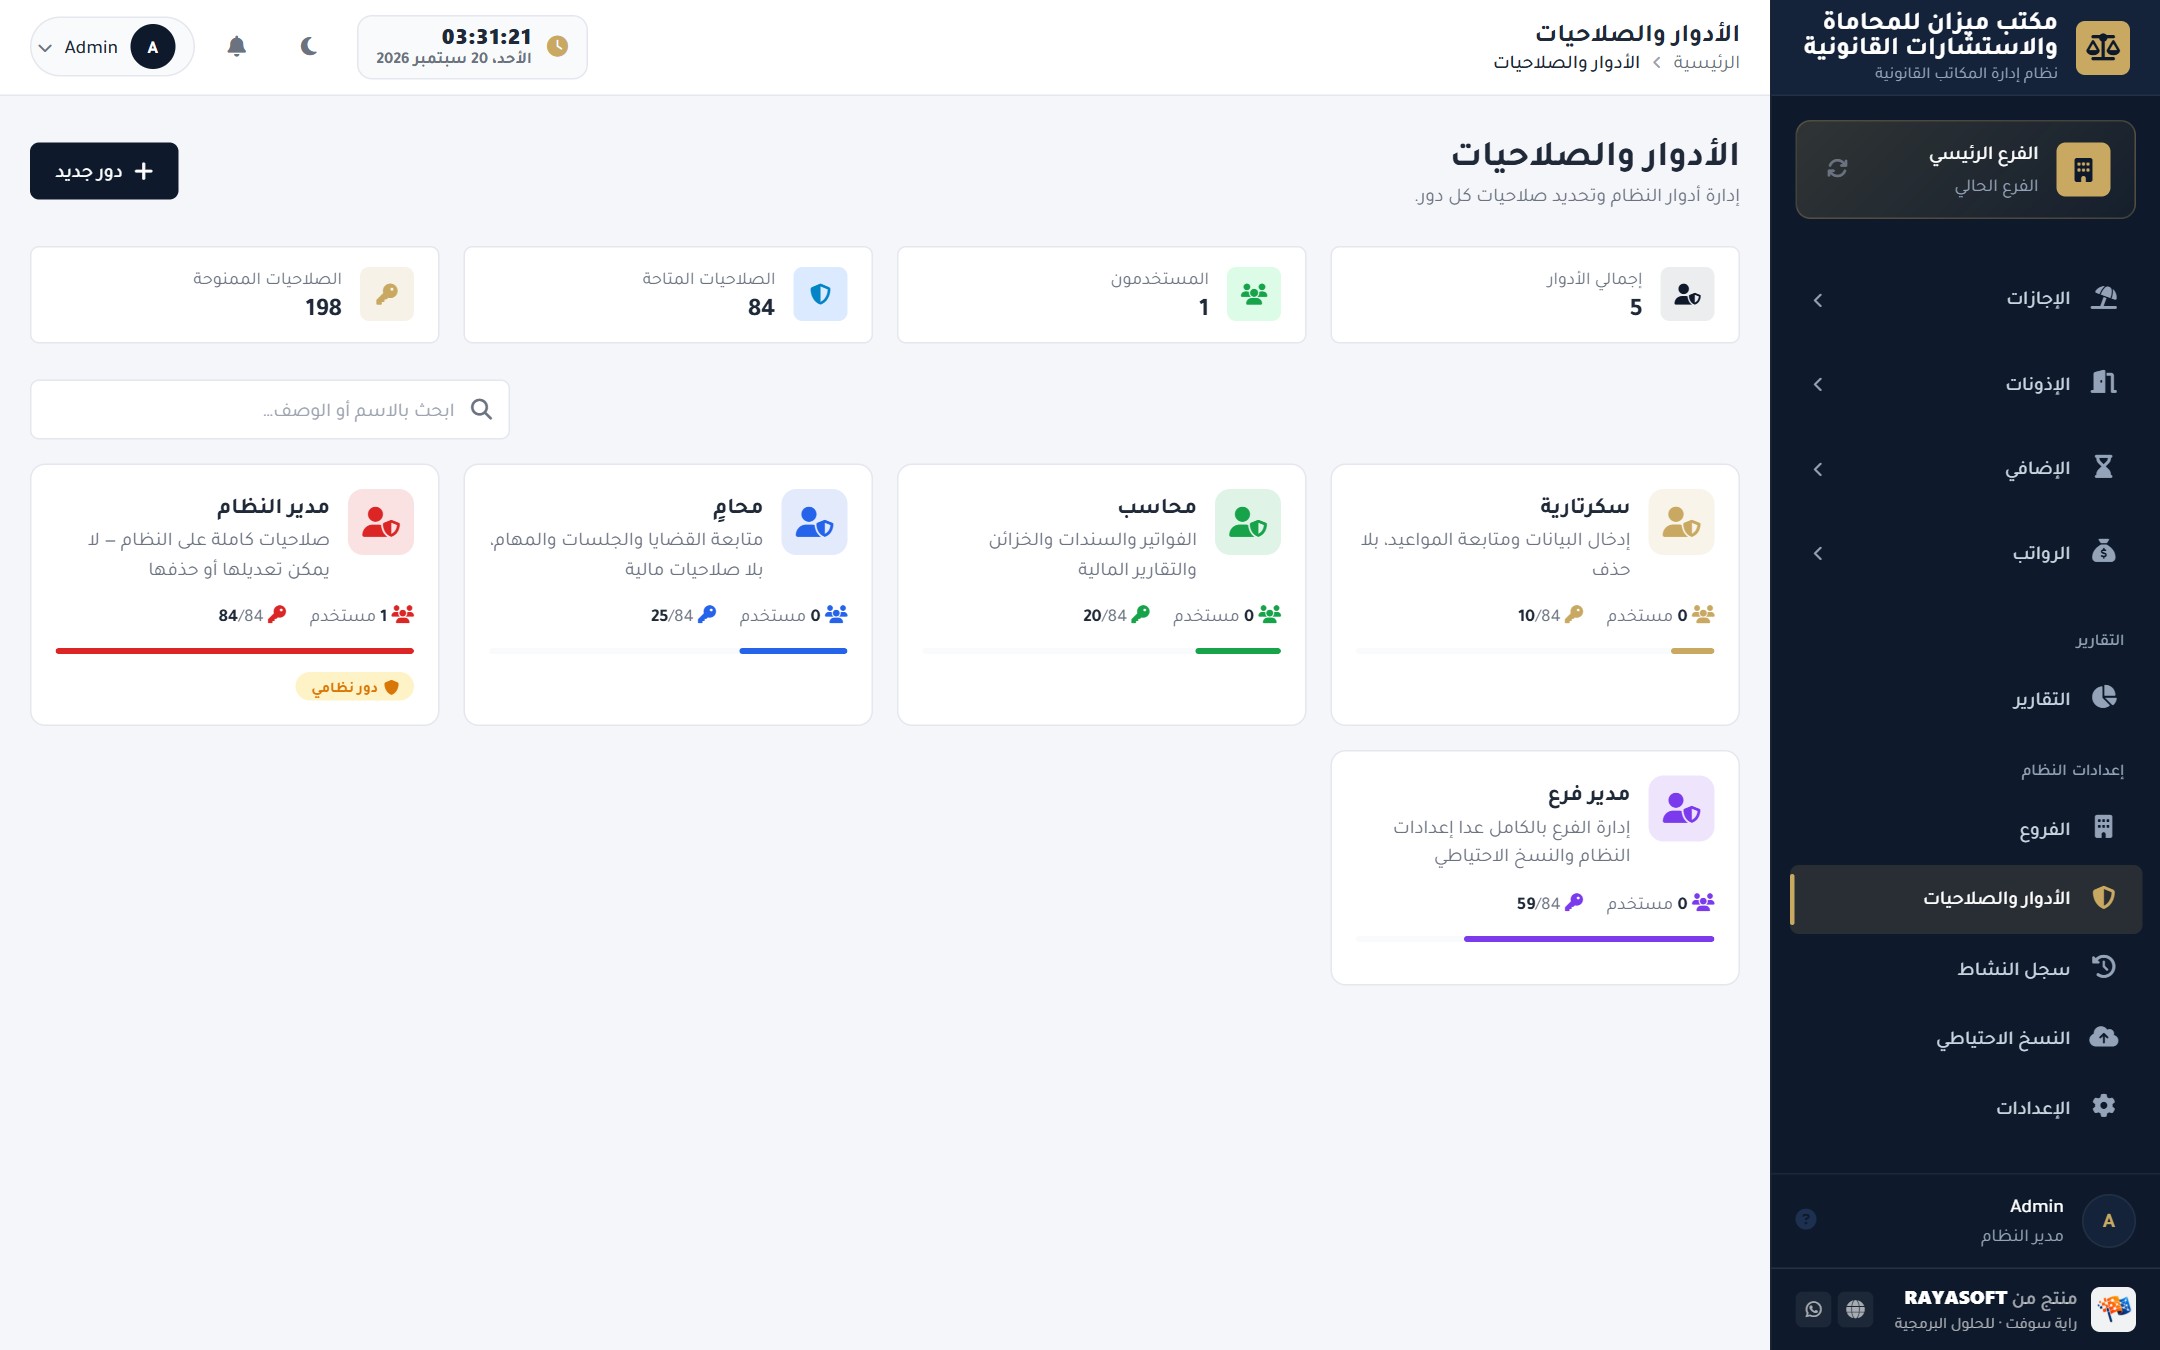Open the مدير فرع role card title
This screenshot has width=2160, height=1350.
[x=1588, y=794]
